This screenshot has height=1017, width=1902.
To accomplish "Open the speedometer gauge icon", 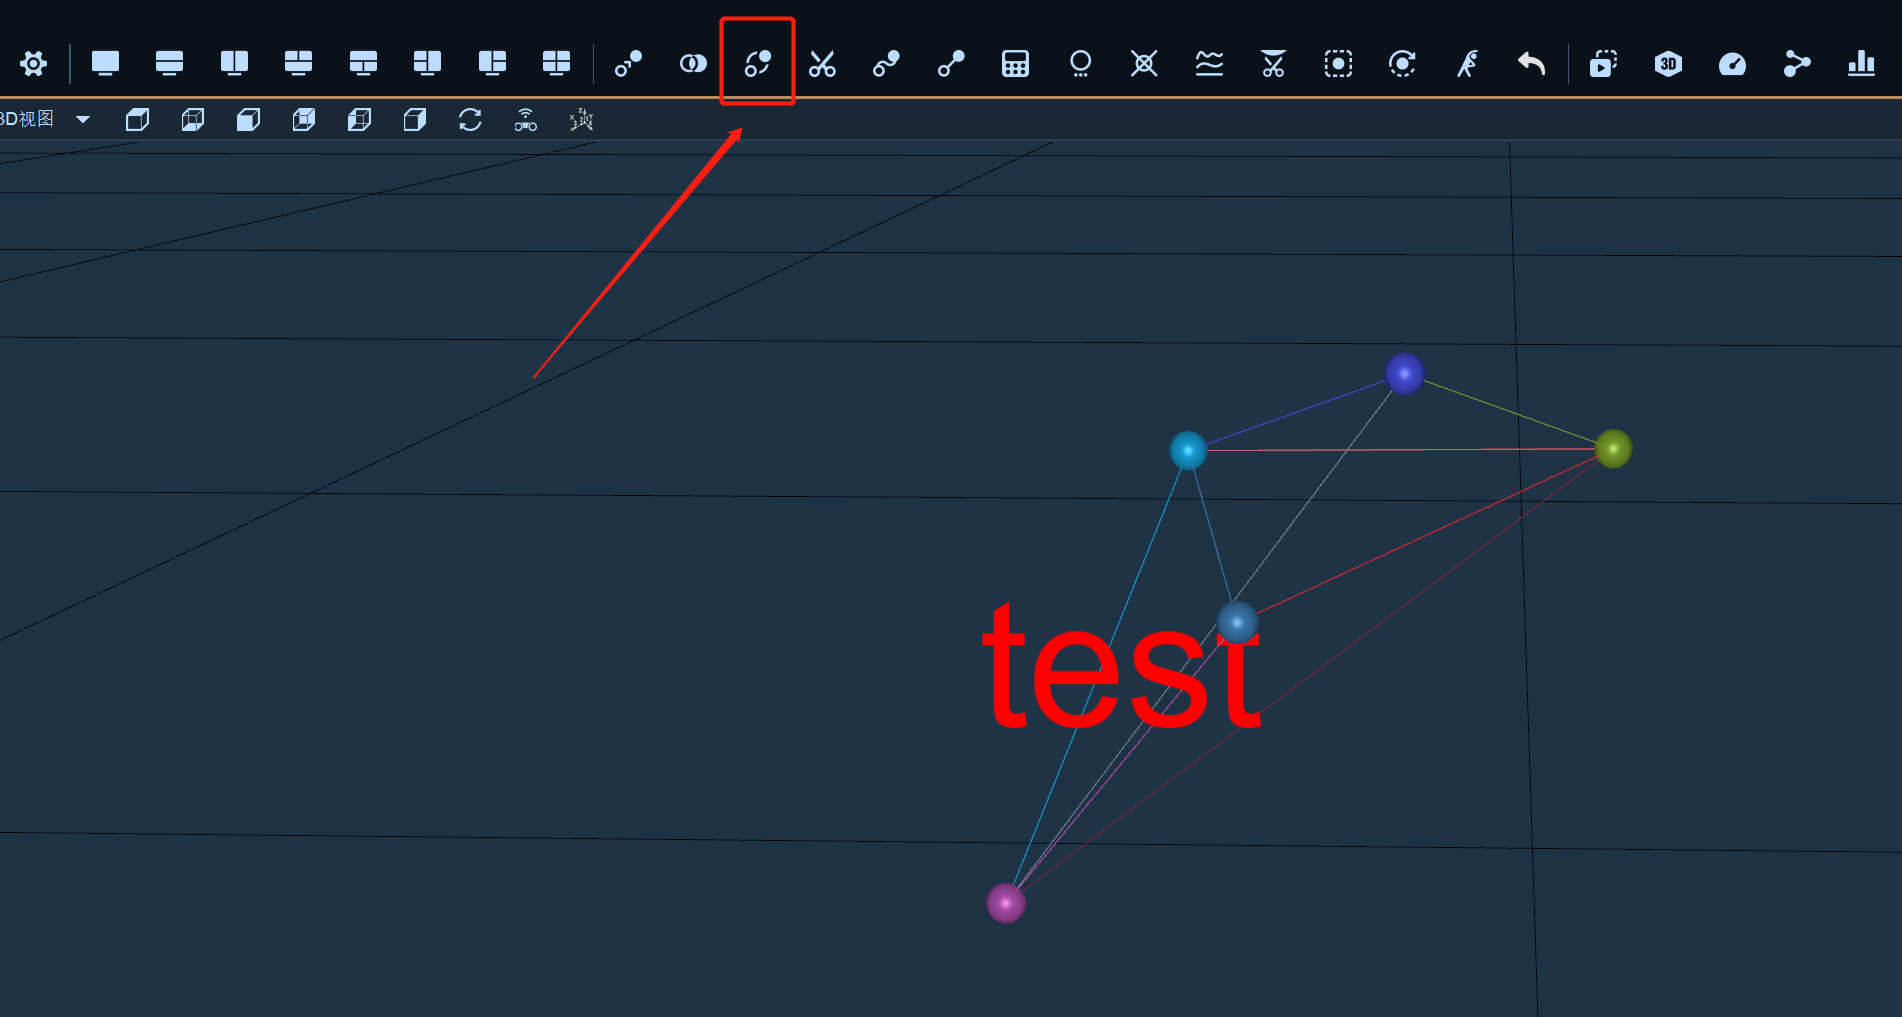I will (1732, 64).
